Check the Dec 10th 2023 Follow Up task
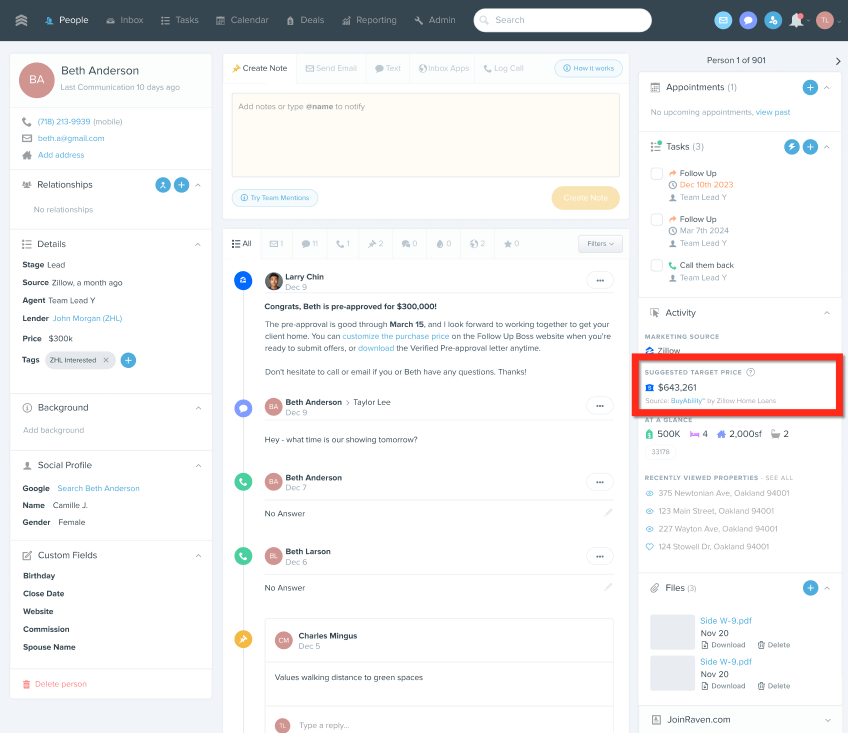 coord(656,174)
